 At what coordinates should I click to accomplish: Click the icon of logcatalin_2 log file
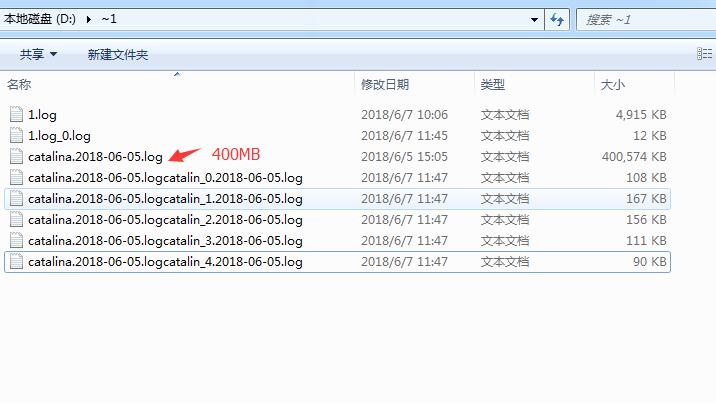point(16,219)
